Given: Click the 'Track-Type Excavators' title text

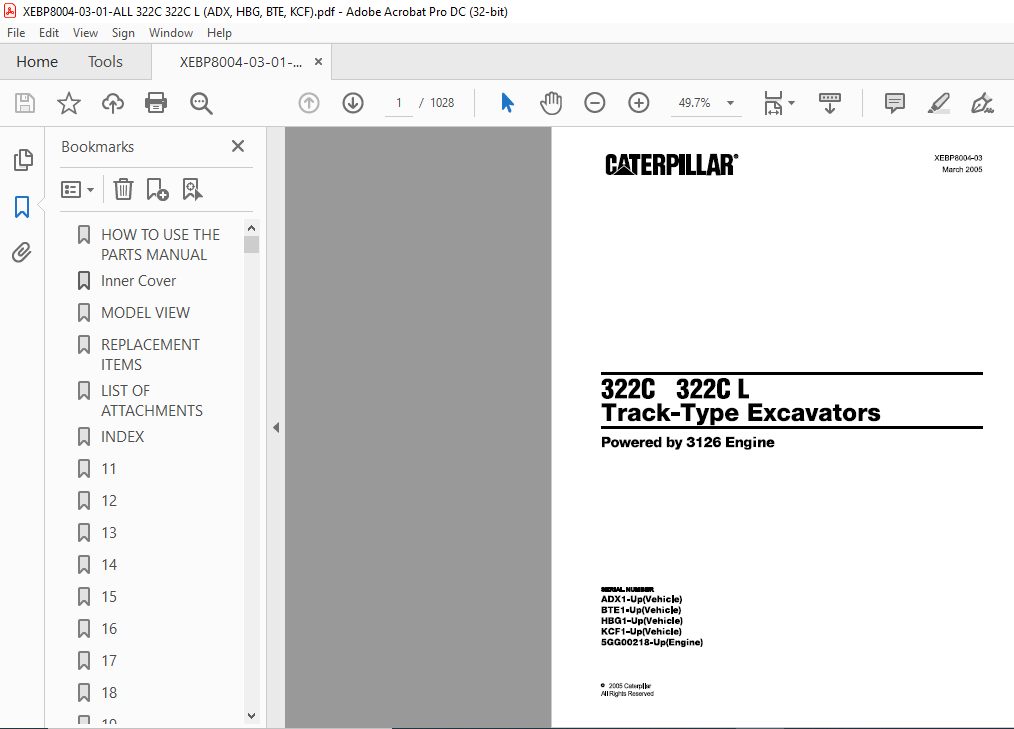Looking at the screenshot, I should (x=740, y=413).
